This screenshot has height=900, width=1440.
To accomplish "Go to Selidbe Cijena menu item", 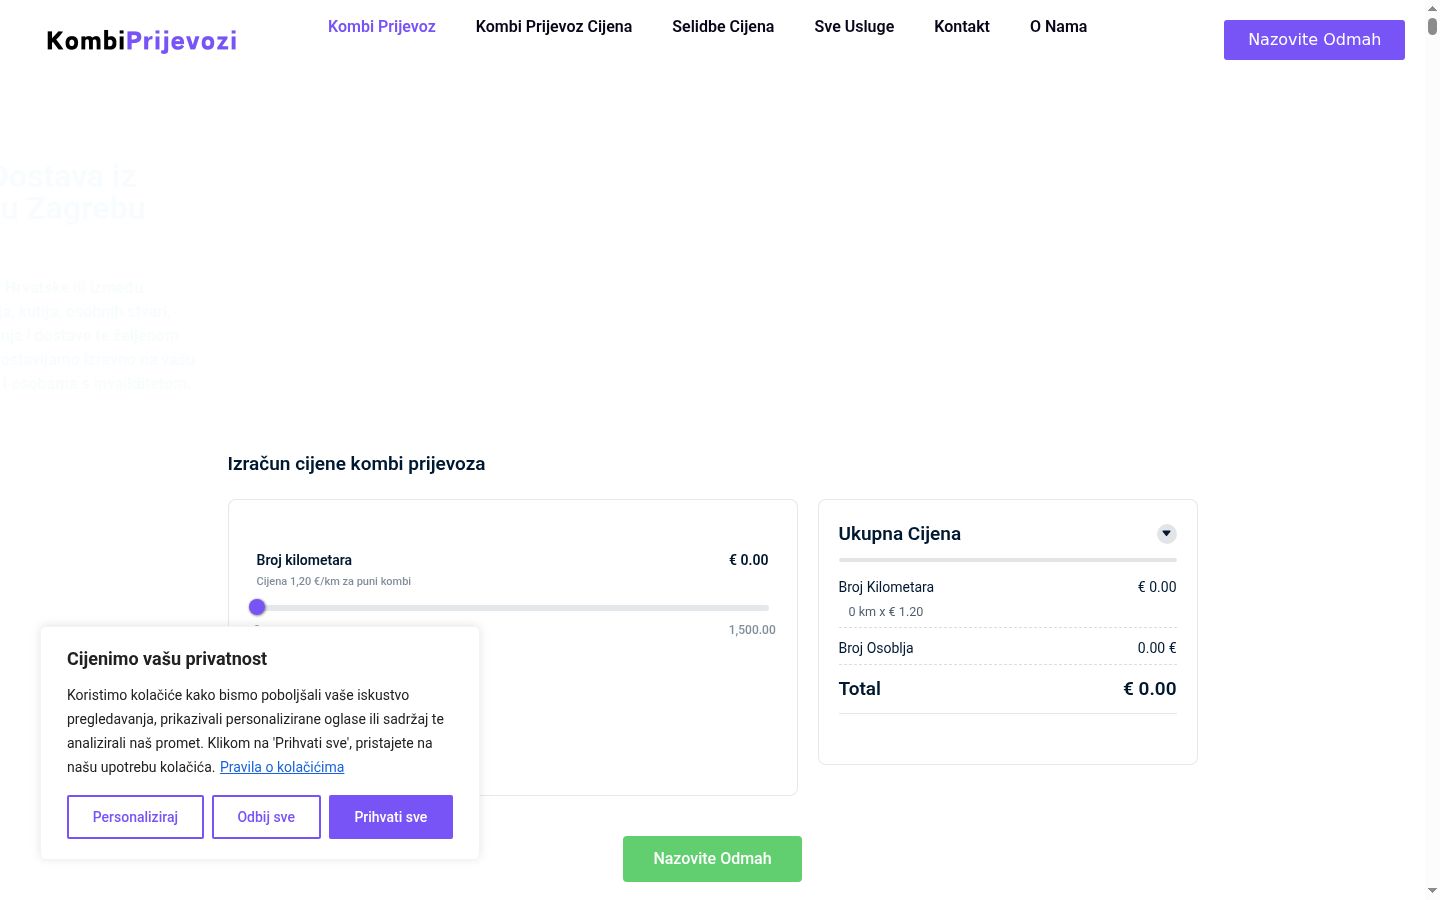I will click(x=723, y=27).
